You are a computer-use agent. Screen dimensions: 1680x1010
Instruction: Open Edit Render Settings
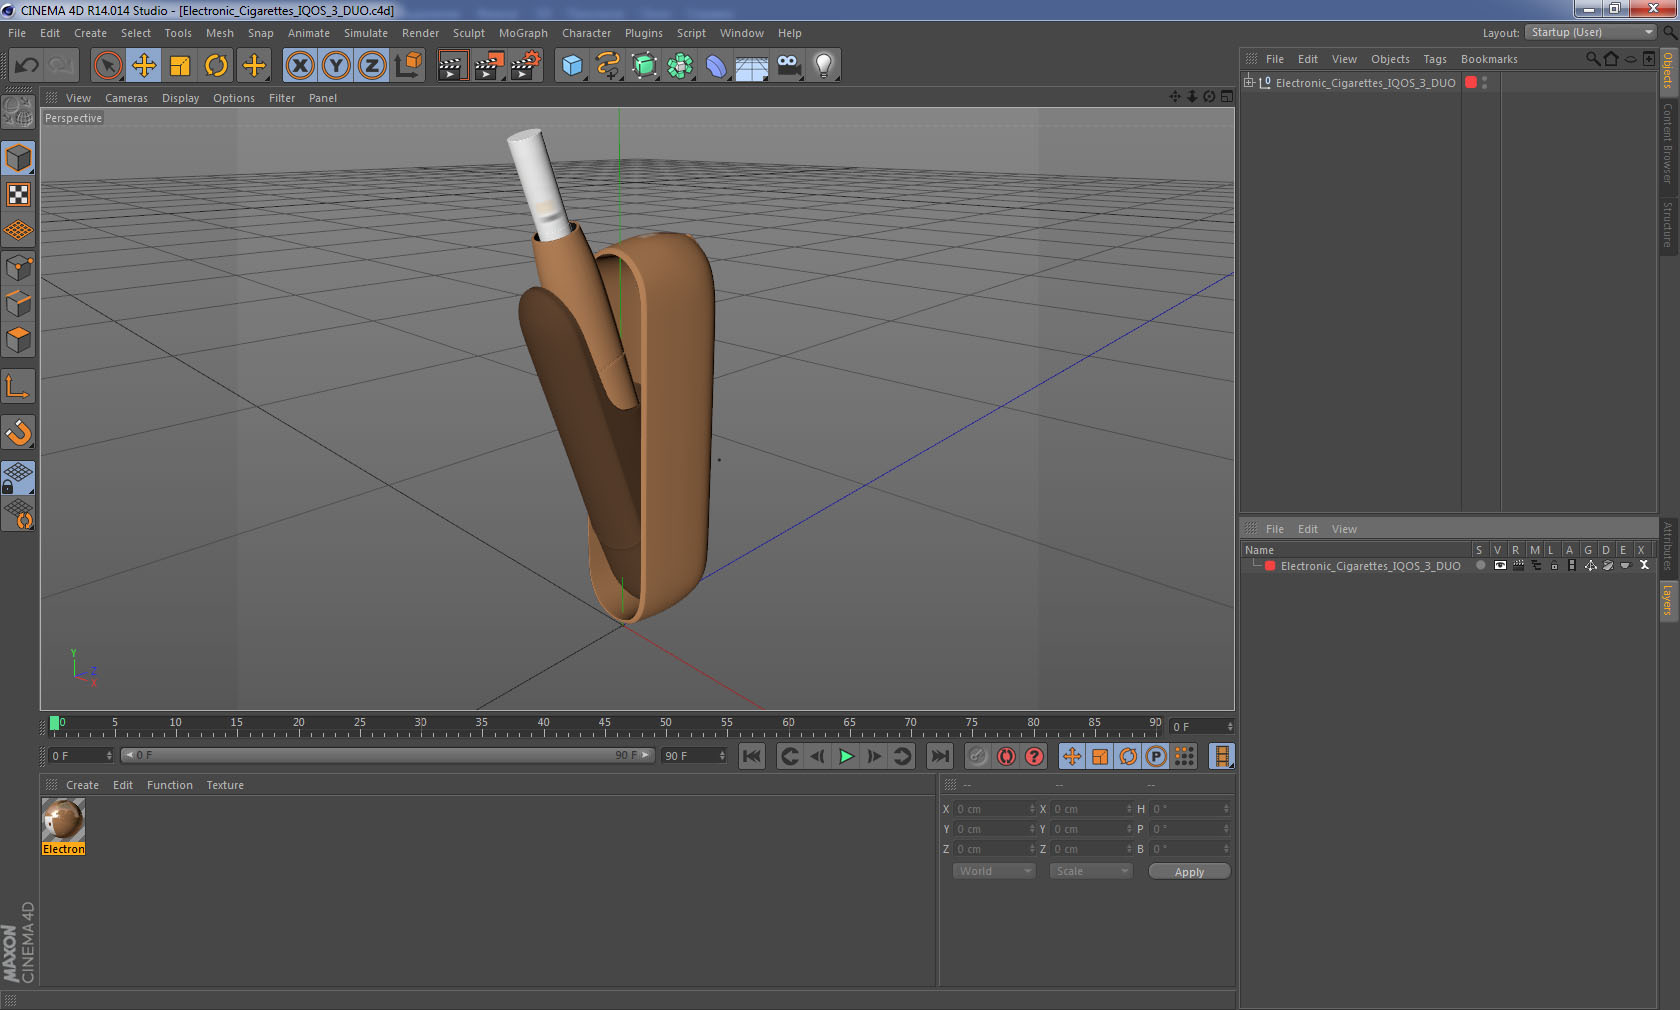pyautogui.click(x=526, y=66)
